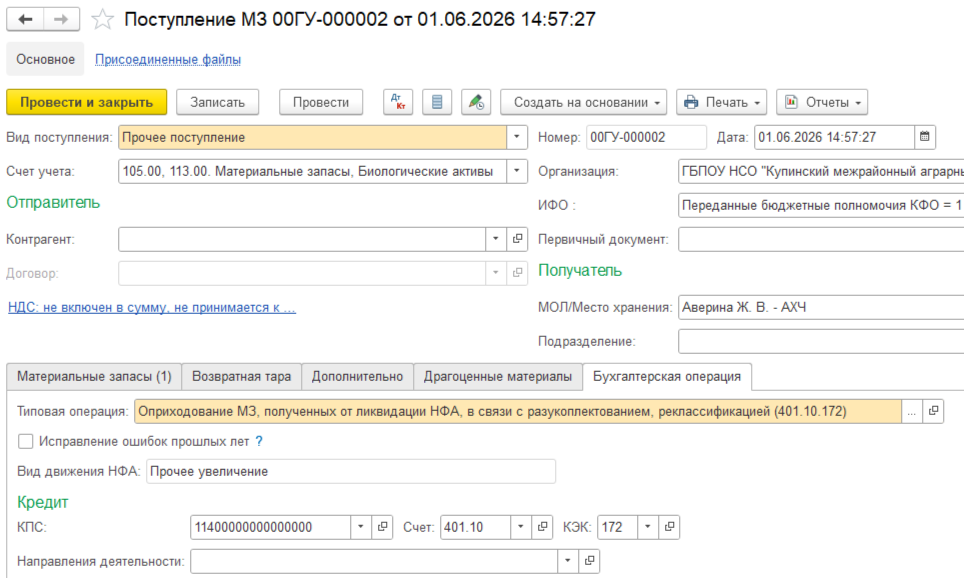
Task: Click the Записать button
Action: pos(218,102)
